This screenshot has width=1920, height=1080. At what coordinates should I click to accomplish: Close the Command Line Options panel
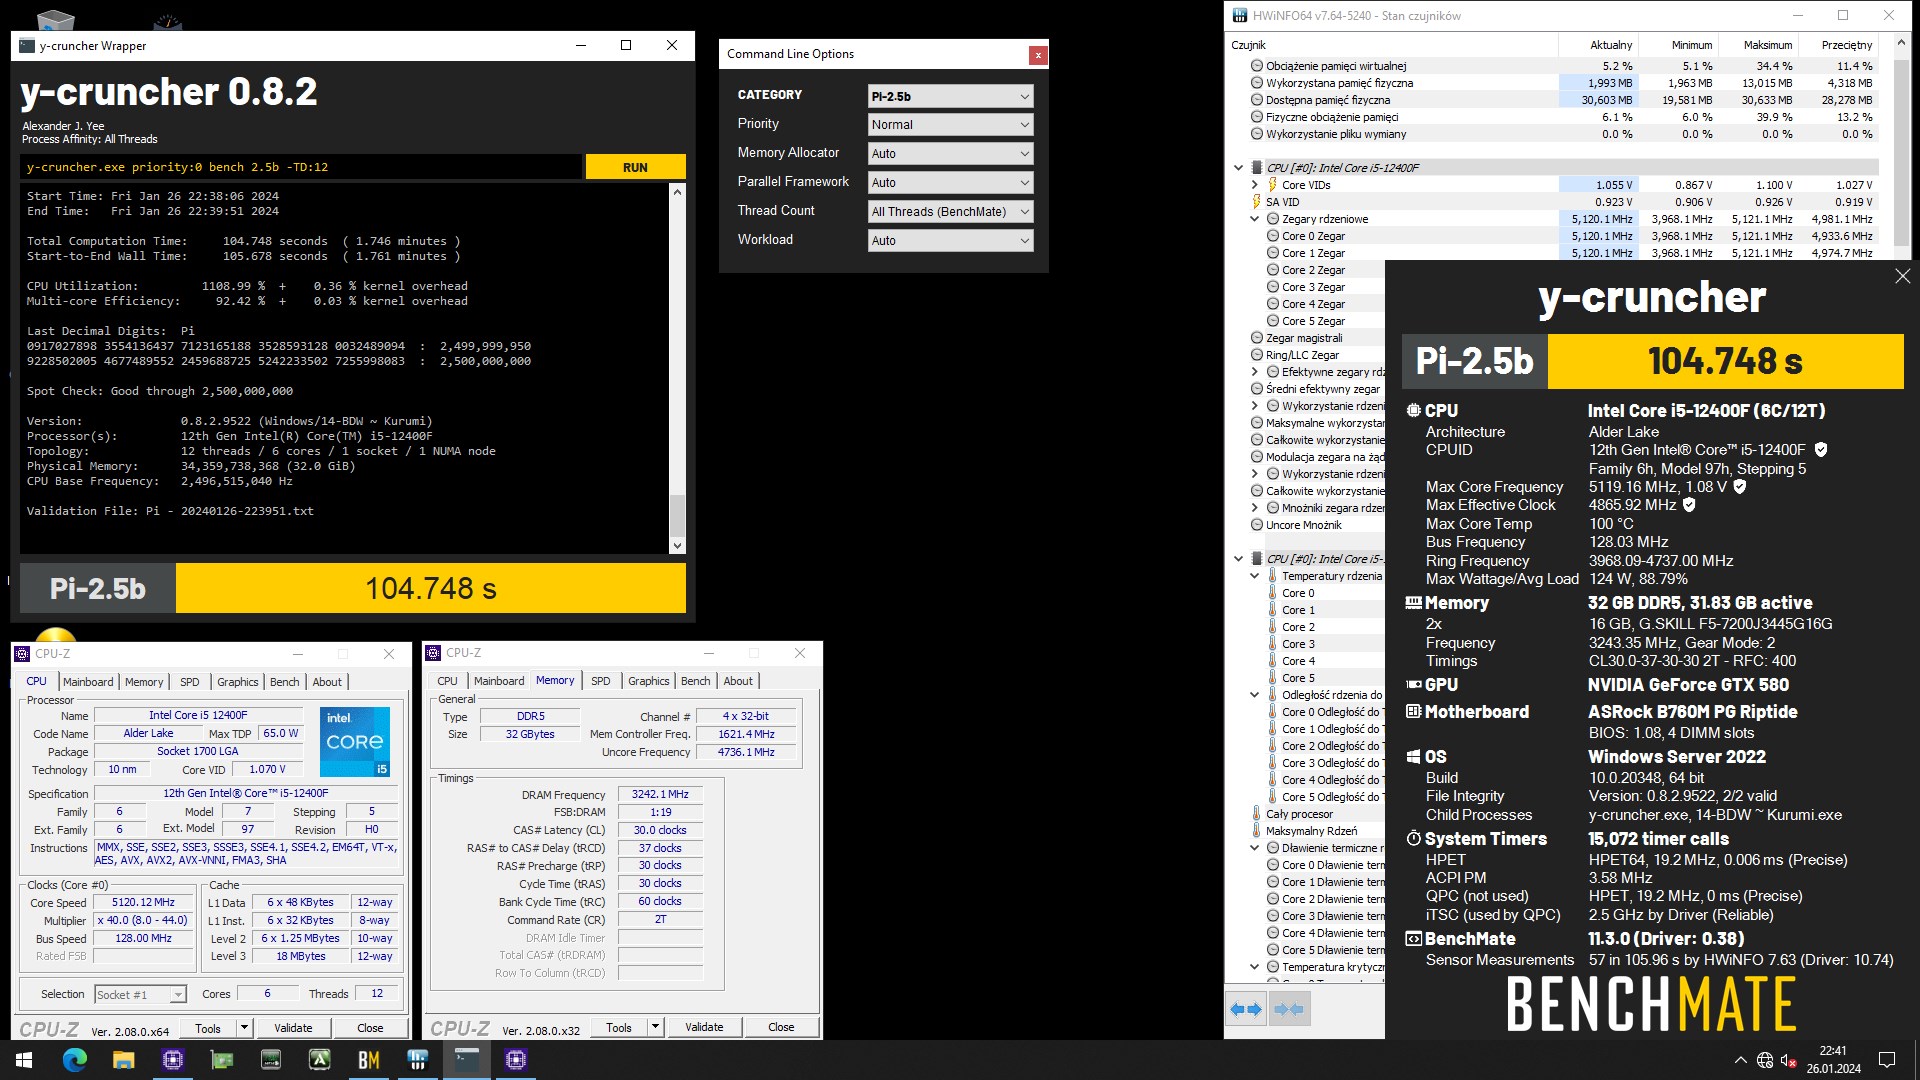(x=1038, y=55)
